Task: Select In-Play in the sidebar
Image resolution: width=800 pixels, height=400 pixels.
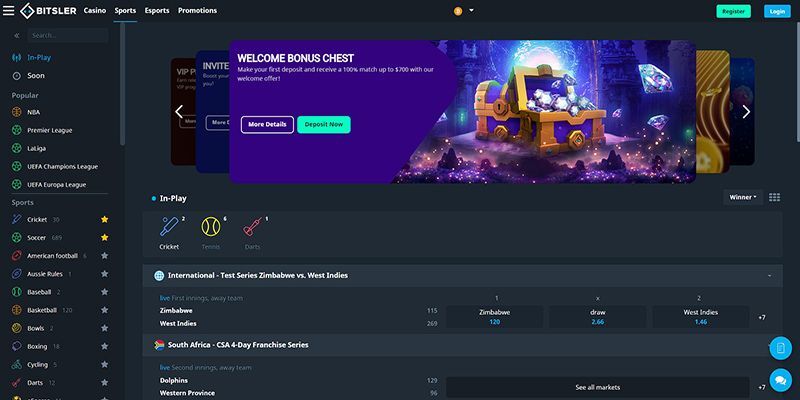Action: (x=39, y=58)
